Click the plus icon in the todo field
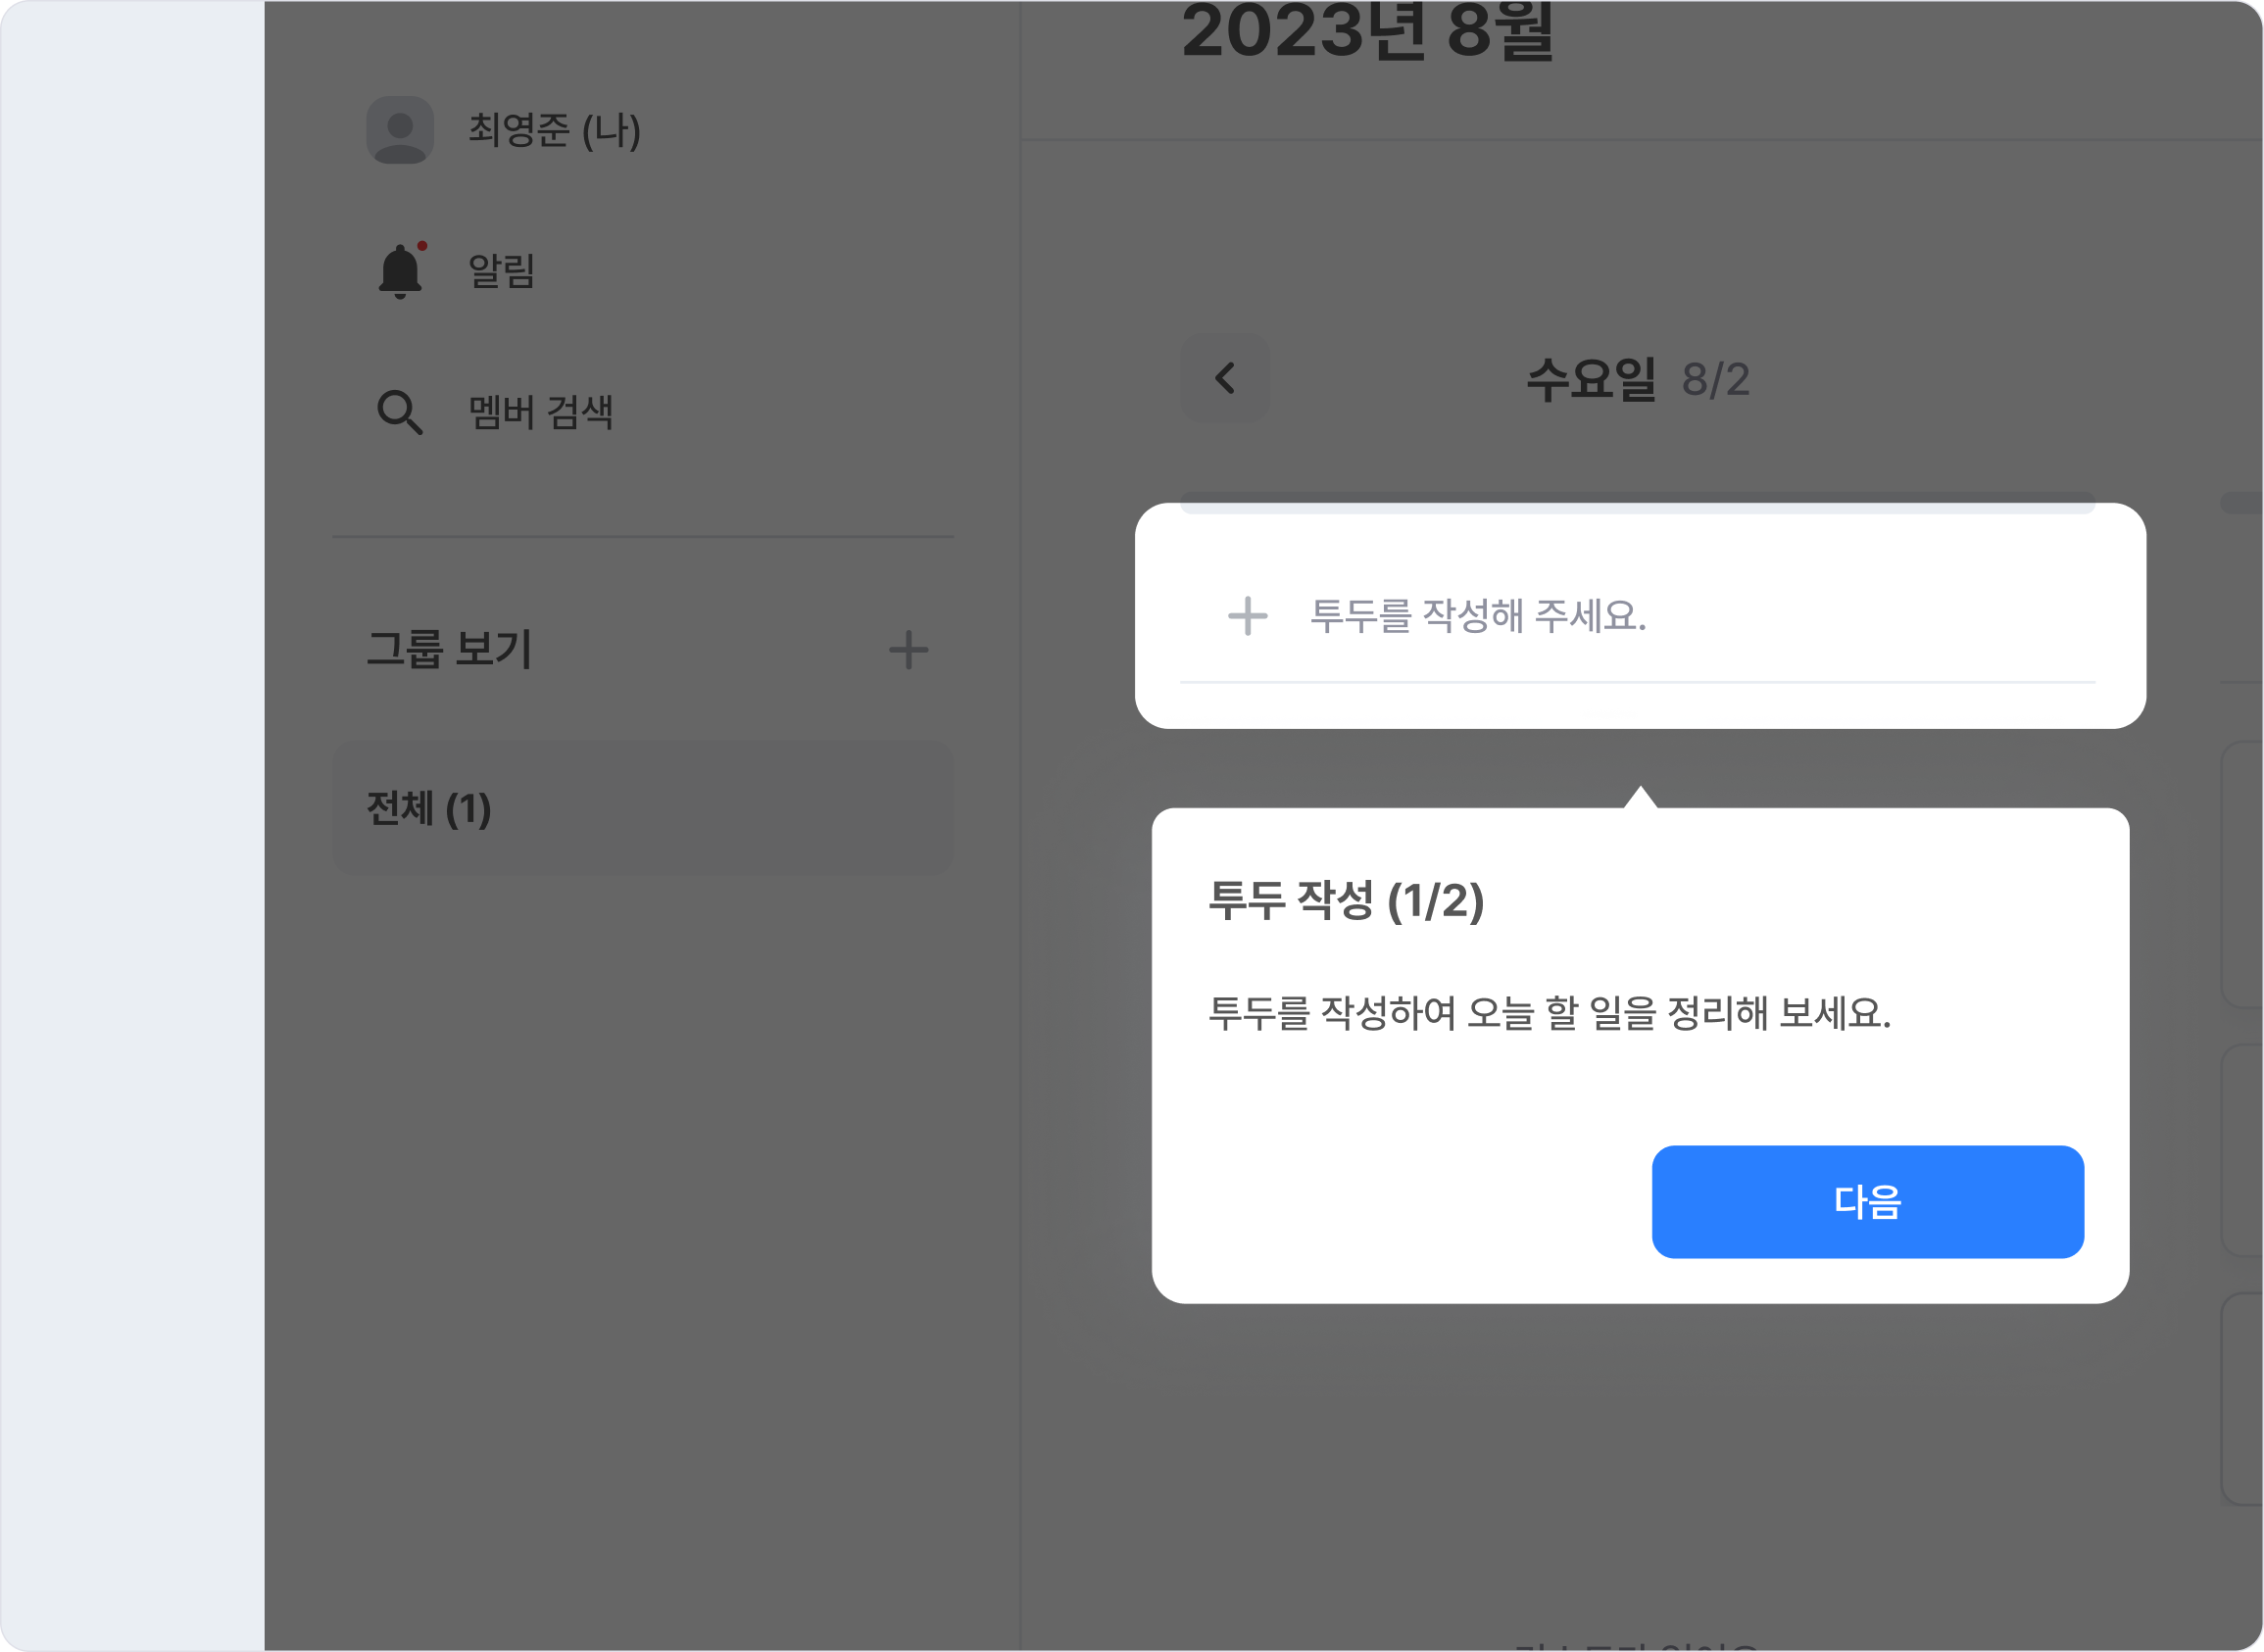 (1247, 616)
